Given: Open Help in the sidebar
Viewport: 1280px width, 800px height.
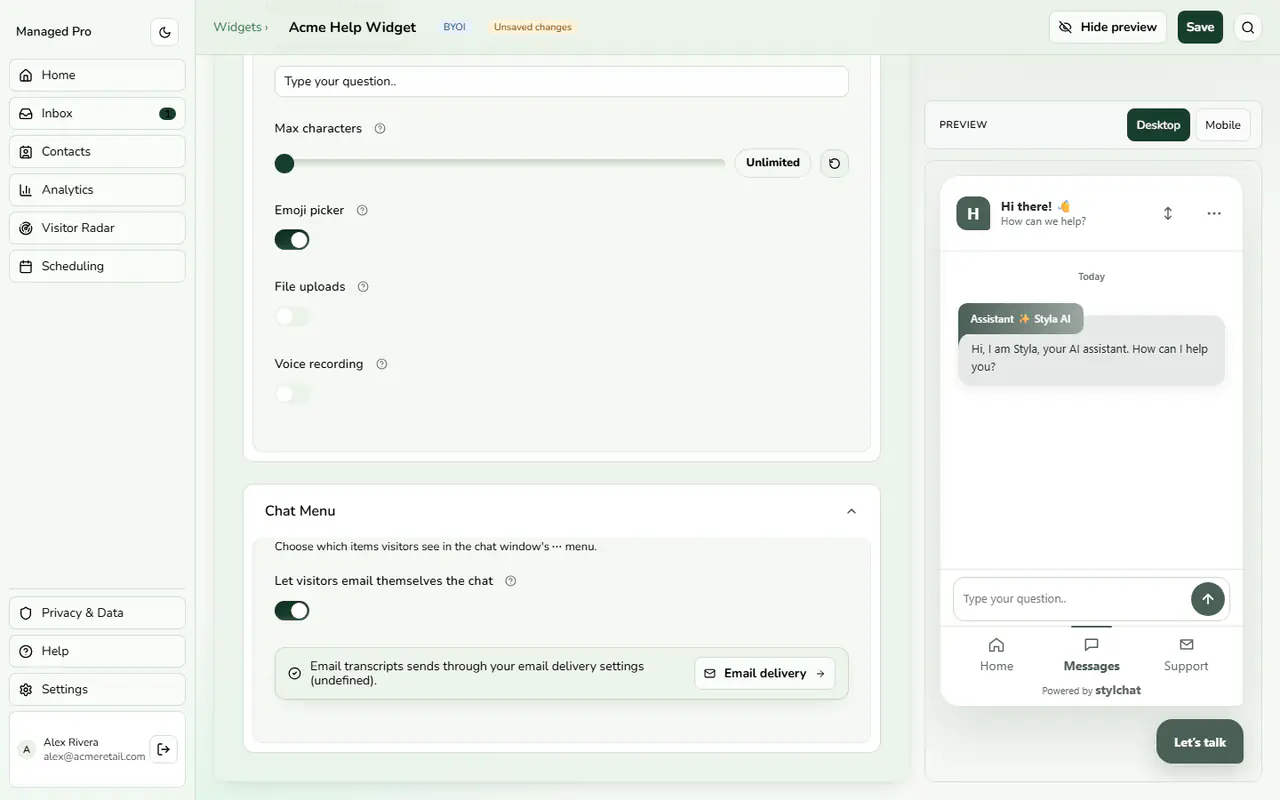Looking at the screenshot, I should click(97, 651).
